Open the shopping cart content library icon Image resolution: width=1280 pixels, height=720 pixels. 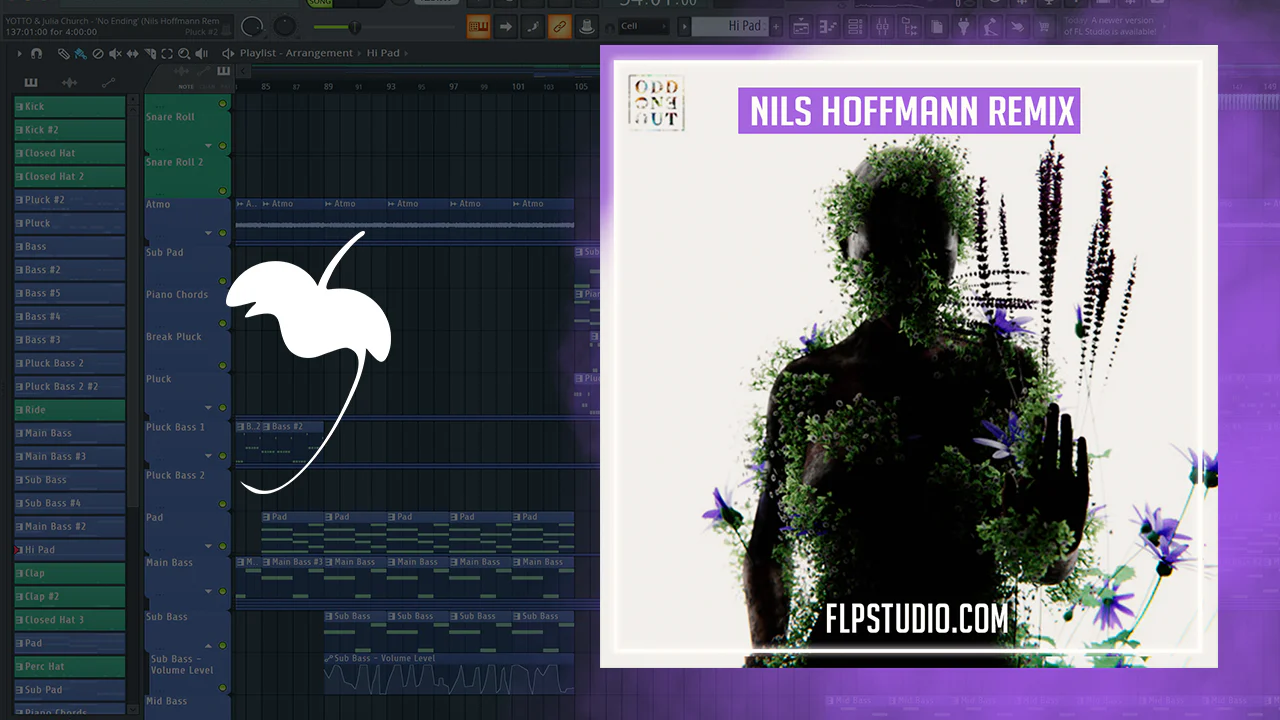click(1045, 26)
